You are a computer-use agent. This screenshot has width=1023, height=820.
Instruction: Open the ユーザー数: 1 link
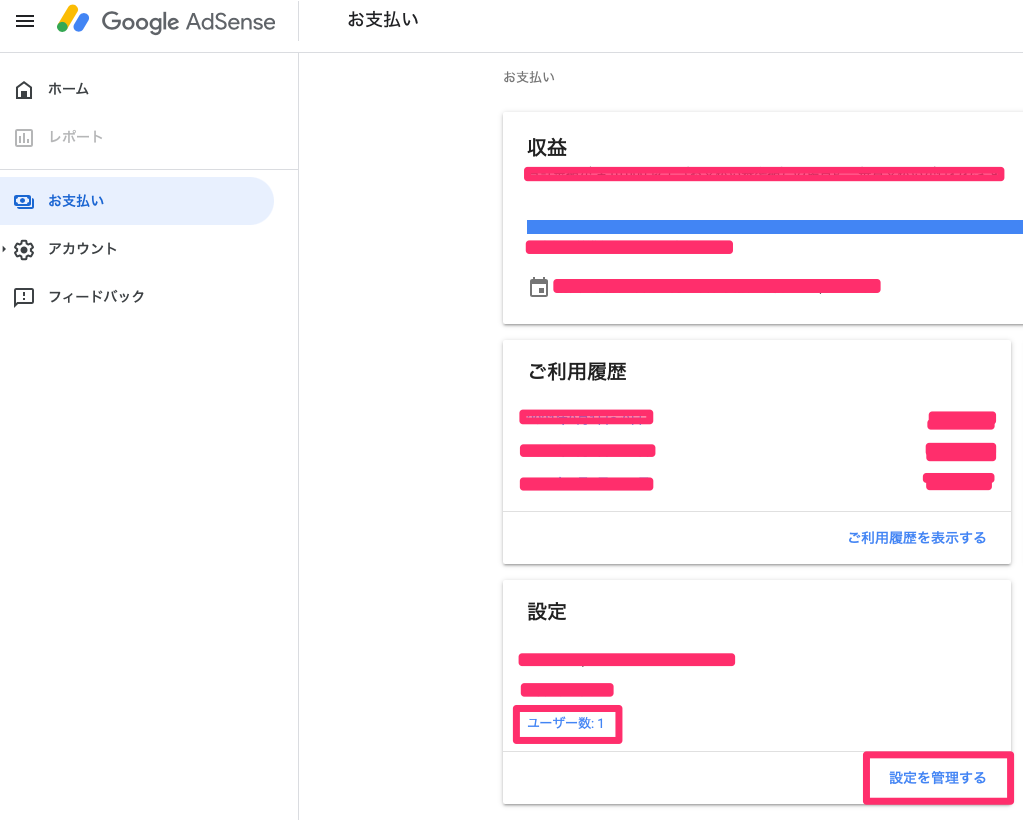point(566,723)
